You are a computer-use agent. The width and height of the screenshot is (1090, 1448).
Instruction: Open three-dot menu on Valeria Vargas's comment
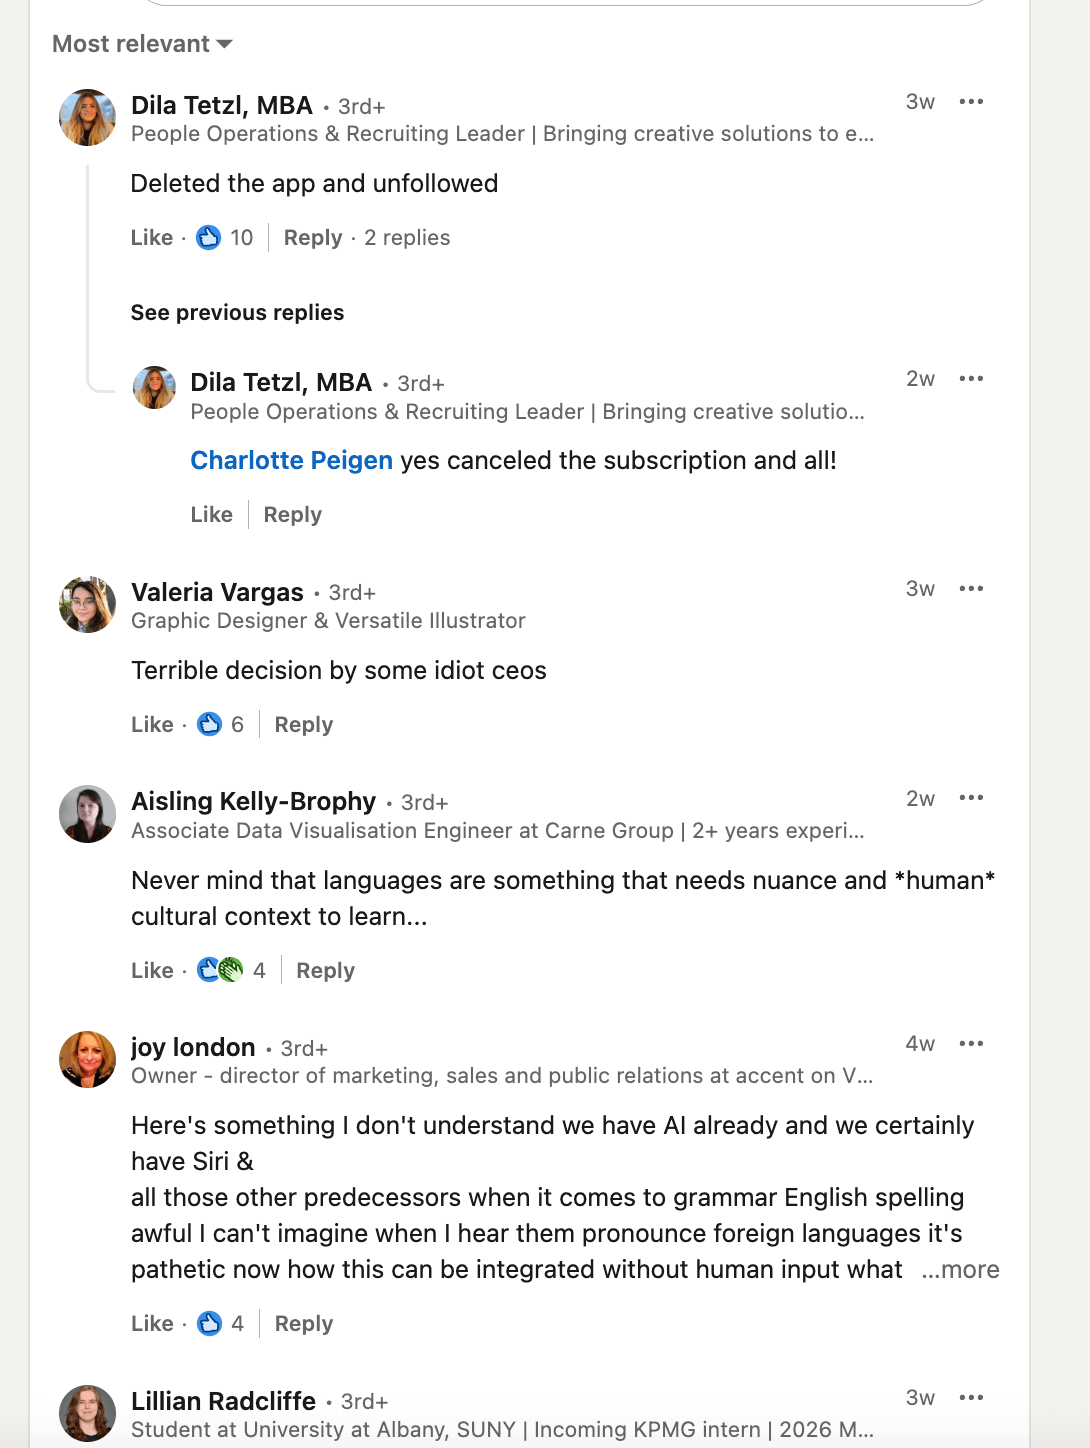pos(971,589)
